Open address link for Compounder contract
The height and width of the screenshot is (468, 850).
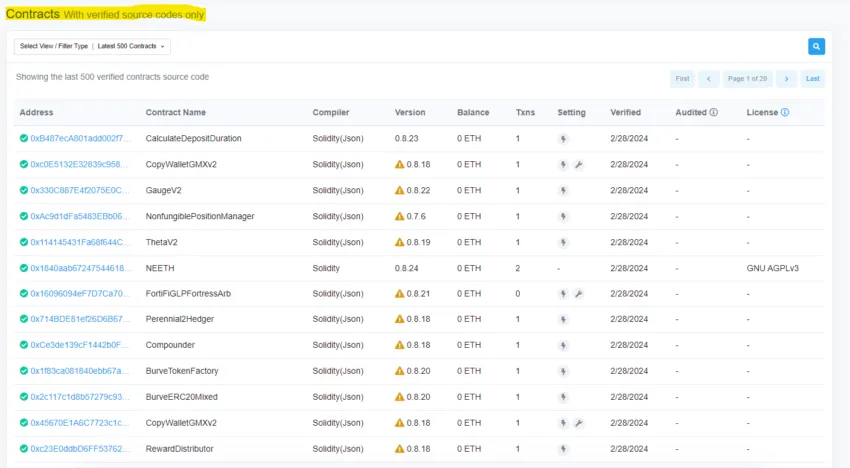tap(80, 346)
